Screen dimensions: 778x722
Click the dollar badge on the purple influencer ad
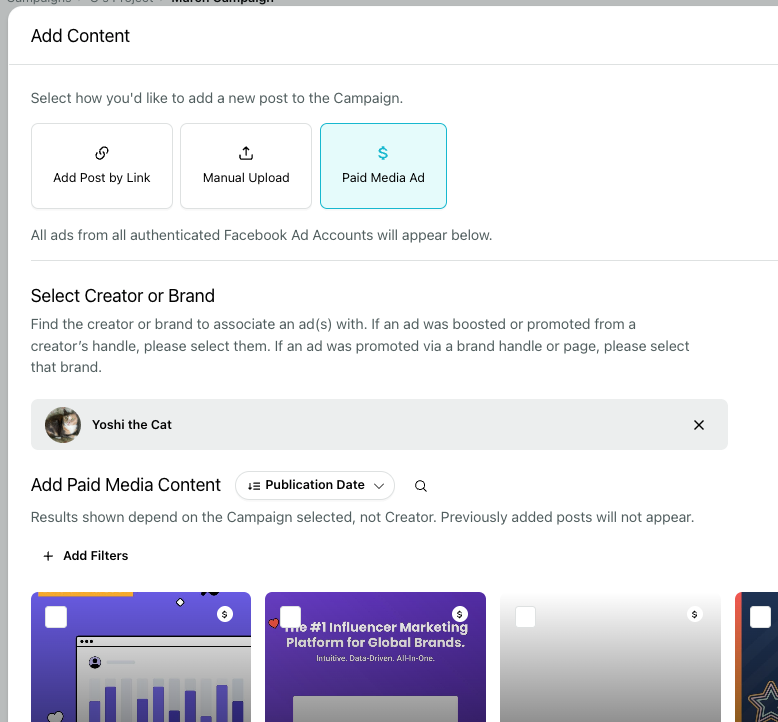[x=459, y=614]
